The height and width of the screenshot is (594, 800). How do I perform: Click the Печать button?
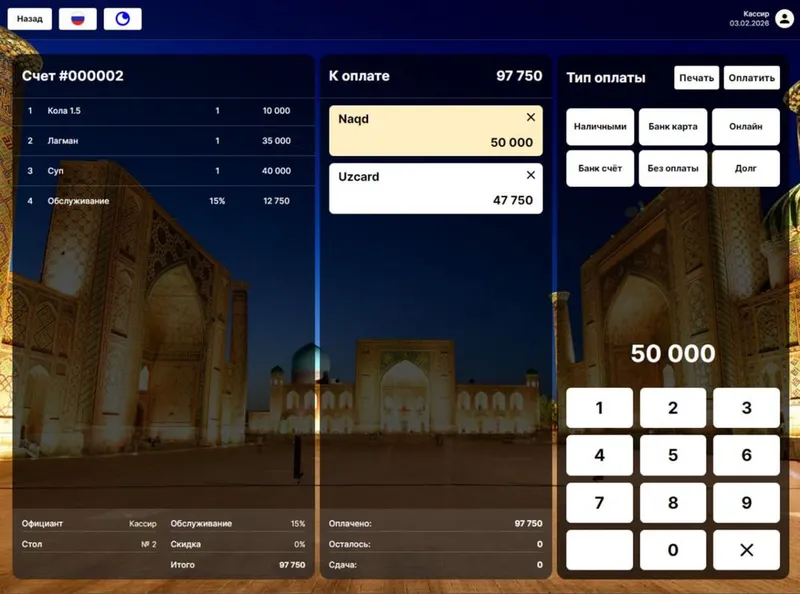(696, 78)
